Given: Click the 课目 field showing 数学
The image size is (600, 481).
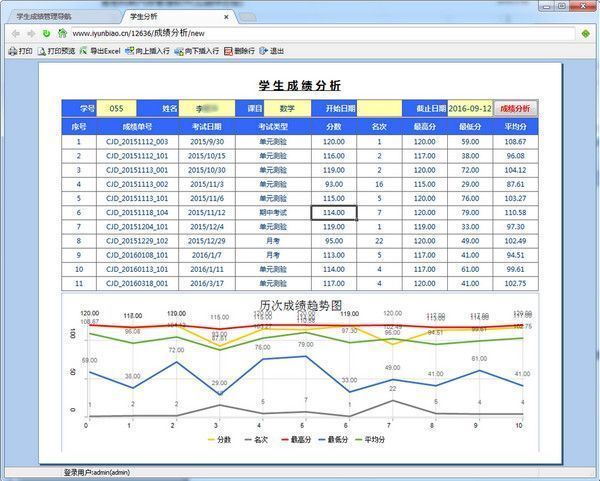Looking at the screenshot, I should pos(287,109).
